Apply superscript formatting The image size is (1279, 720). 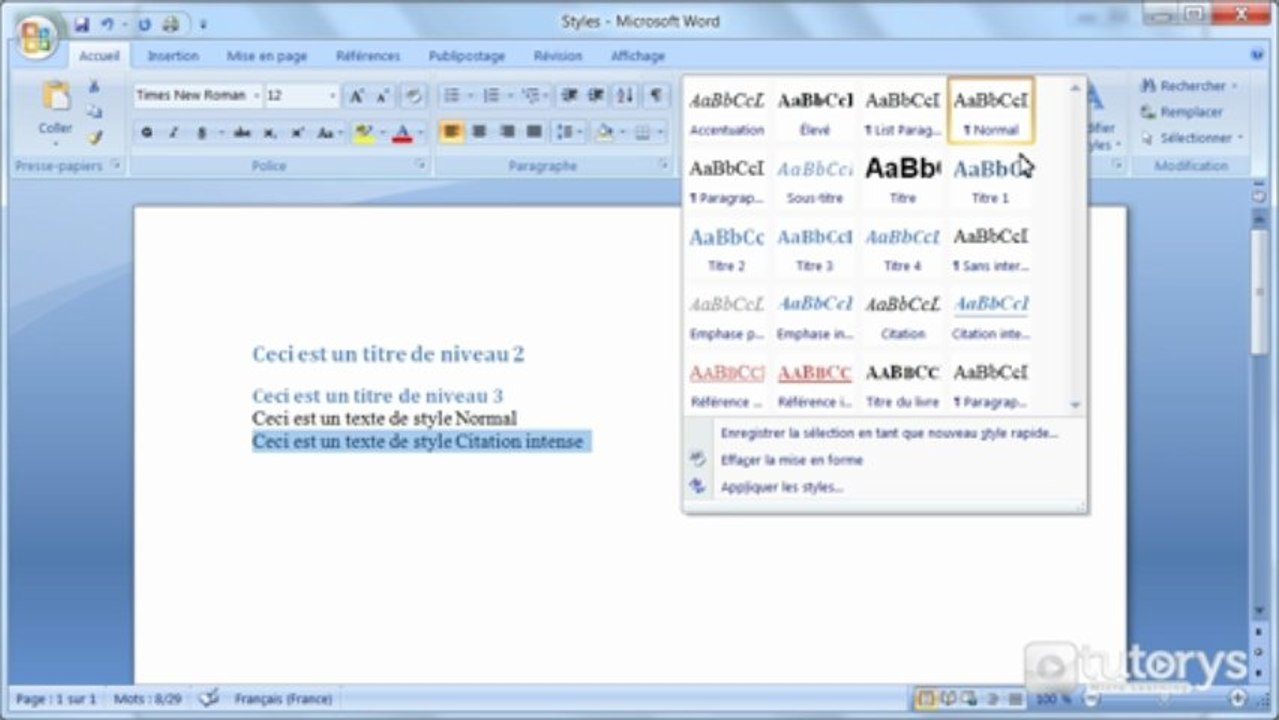point(297,132)
